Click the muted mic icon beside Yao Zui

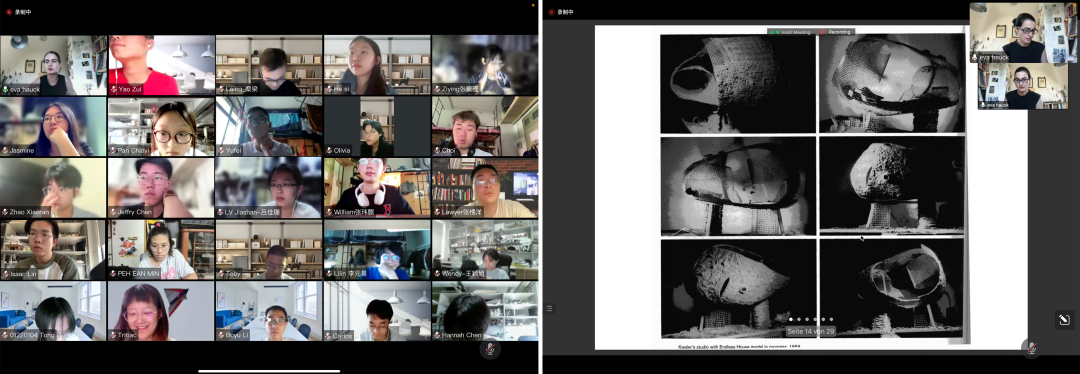(114, 90)
